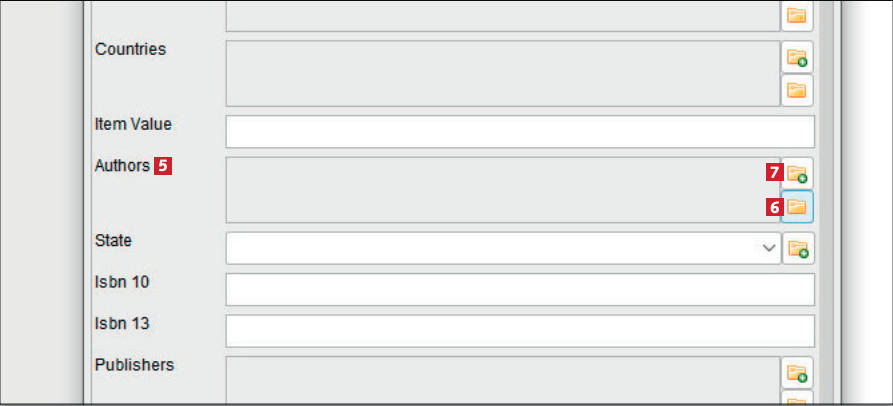Select the Isbn 13 text box

(520, 331)
